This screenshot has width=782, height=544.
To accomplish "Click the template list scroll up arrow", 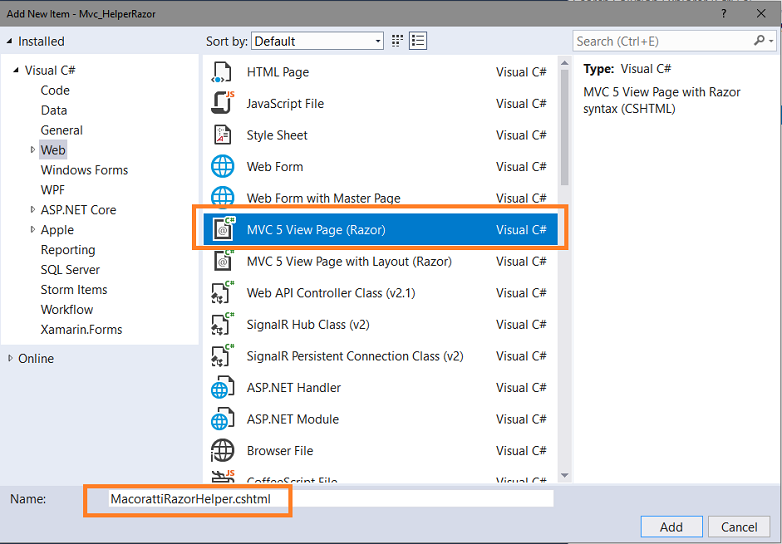I will [565, 63].
